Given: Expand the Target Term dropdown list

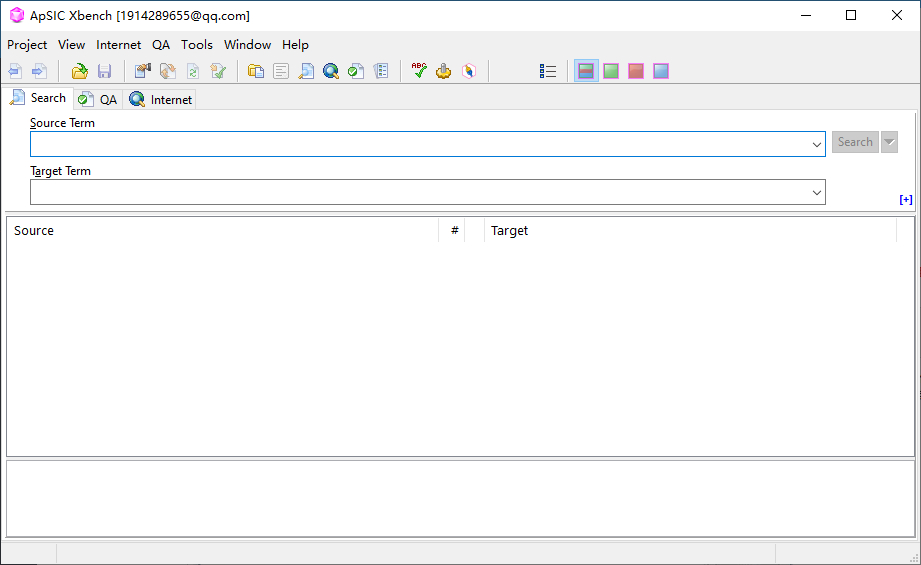Looking at the screenshot, I should 816,193.
